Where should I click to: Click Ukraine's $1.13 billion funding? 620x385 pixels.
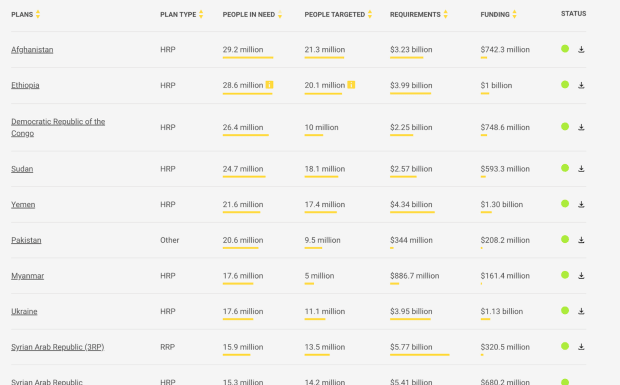click(502, 311)
